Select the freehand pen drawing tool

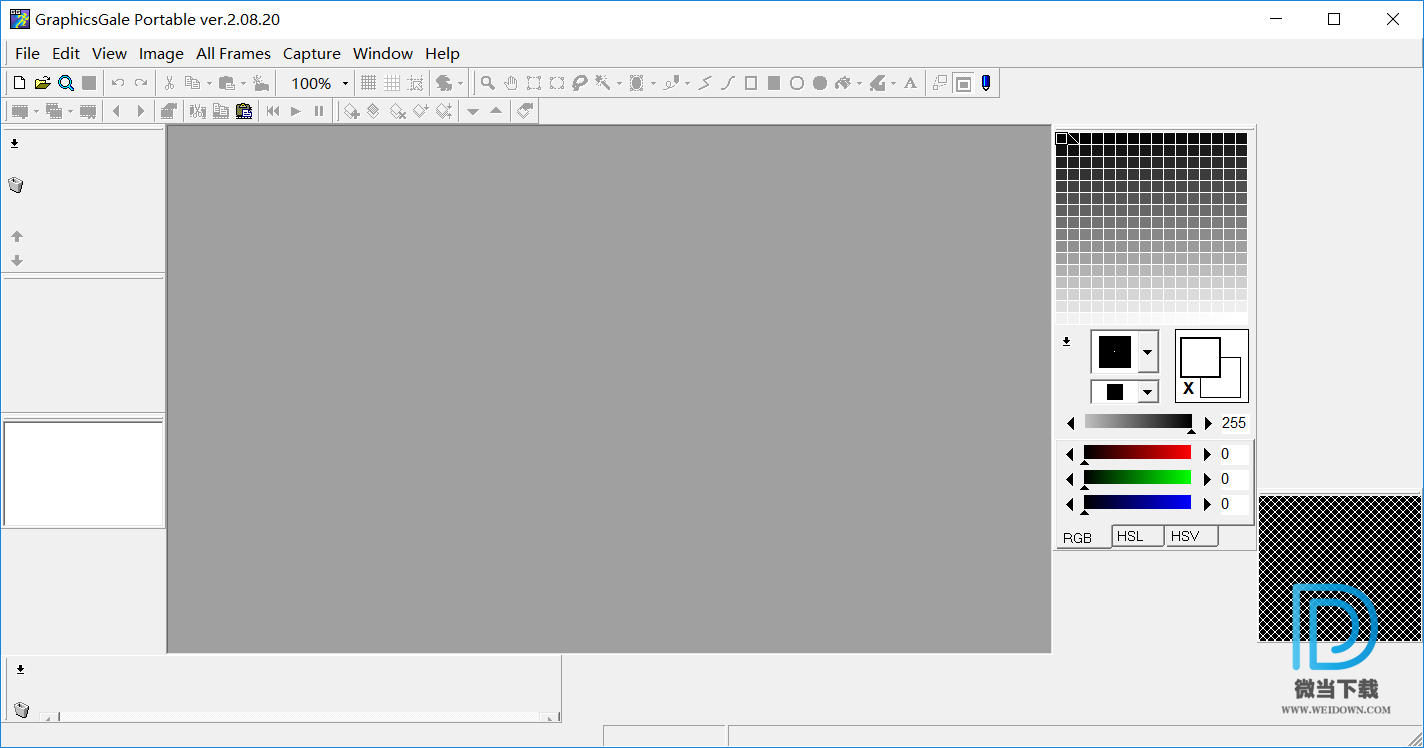pos(672,83)
